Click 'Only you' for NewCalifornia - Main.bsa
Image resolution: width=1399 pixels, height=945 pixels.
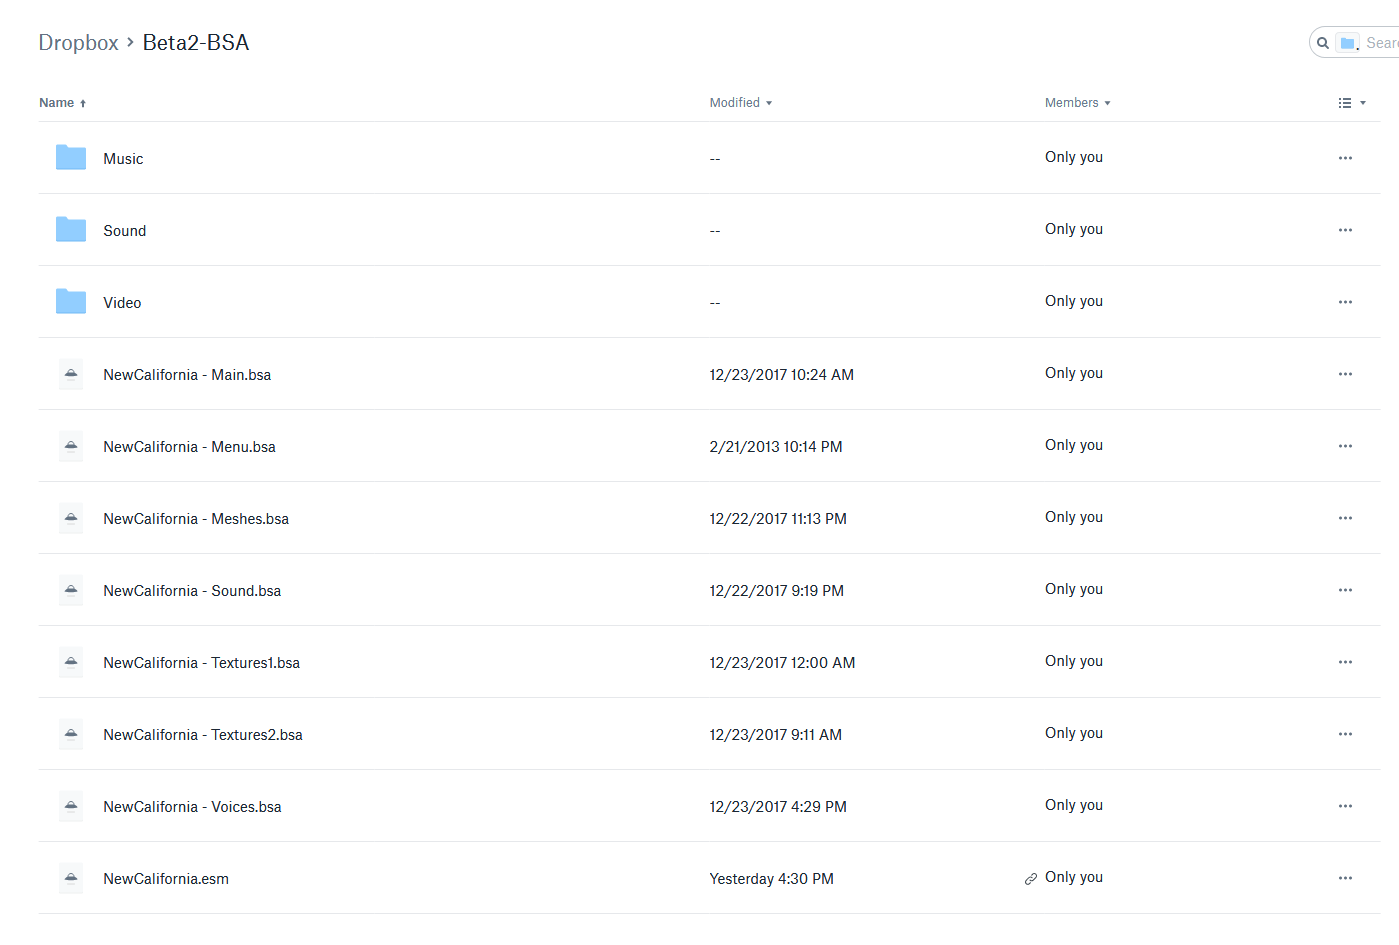tap(1074, 373)
